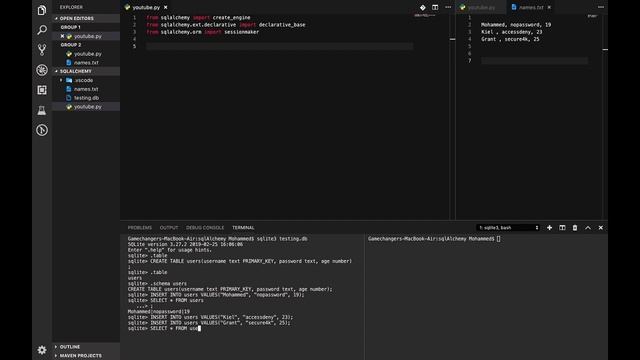
Task: Split the terminal panel
Action: [562, 228]
